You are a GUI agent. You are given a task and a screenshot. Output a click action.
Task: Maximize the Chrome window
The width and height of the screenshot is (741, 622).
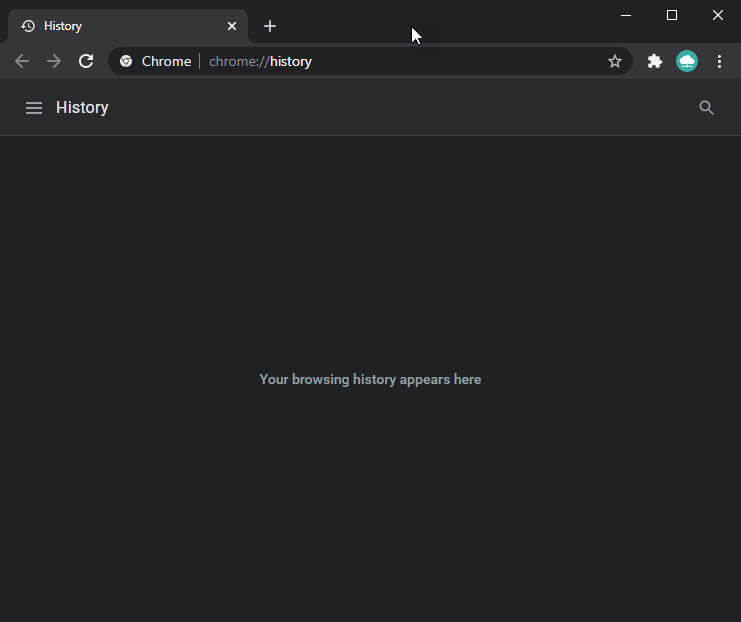[672, 15]
